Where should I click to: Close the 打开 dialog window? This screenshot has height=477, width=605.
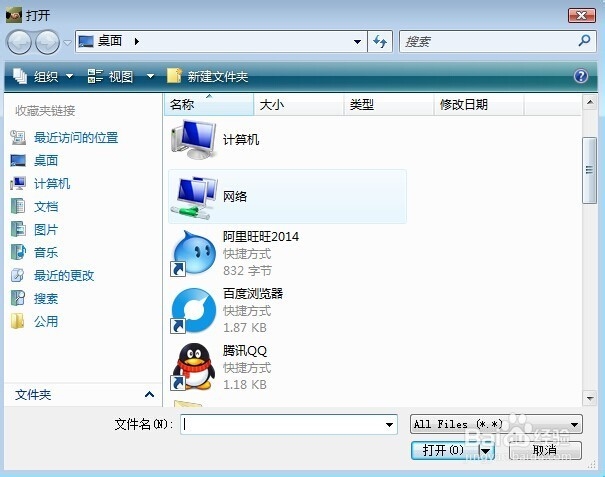click(x=581, y=15)
